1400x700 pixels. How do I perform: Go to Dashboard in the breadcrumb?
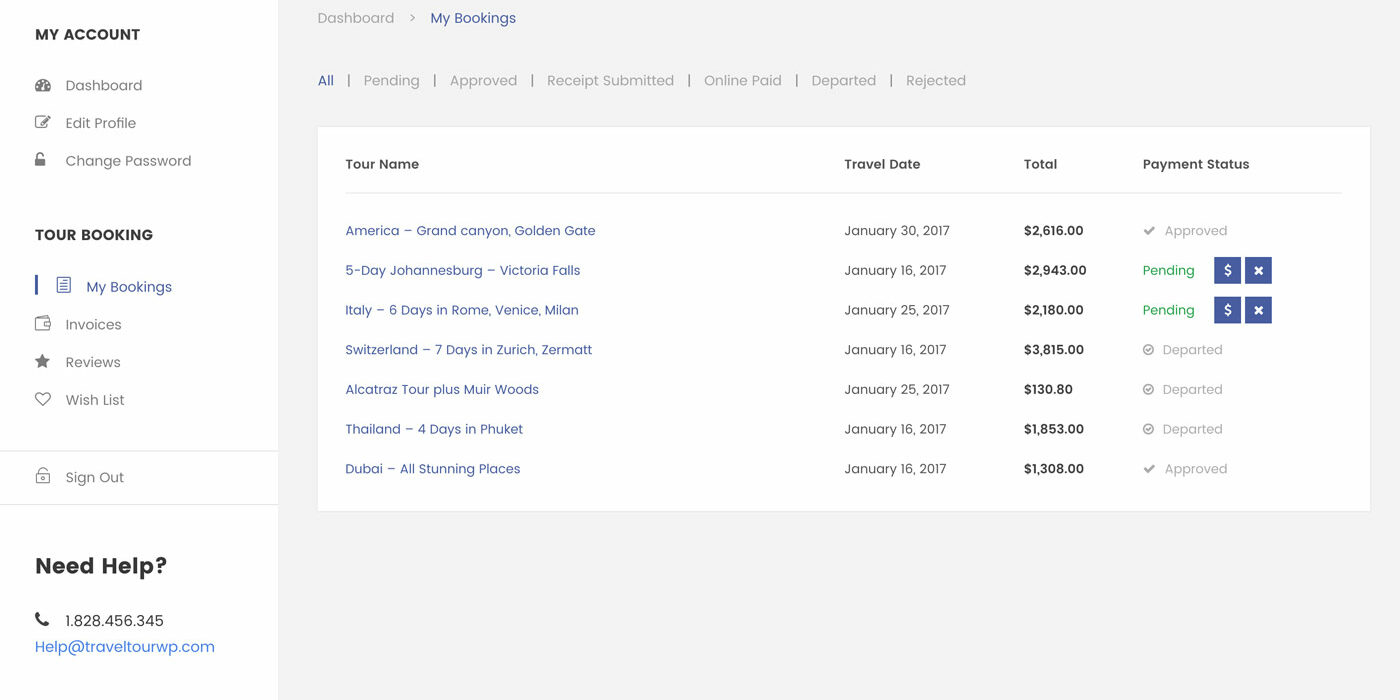tap(355, 18)
